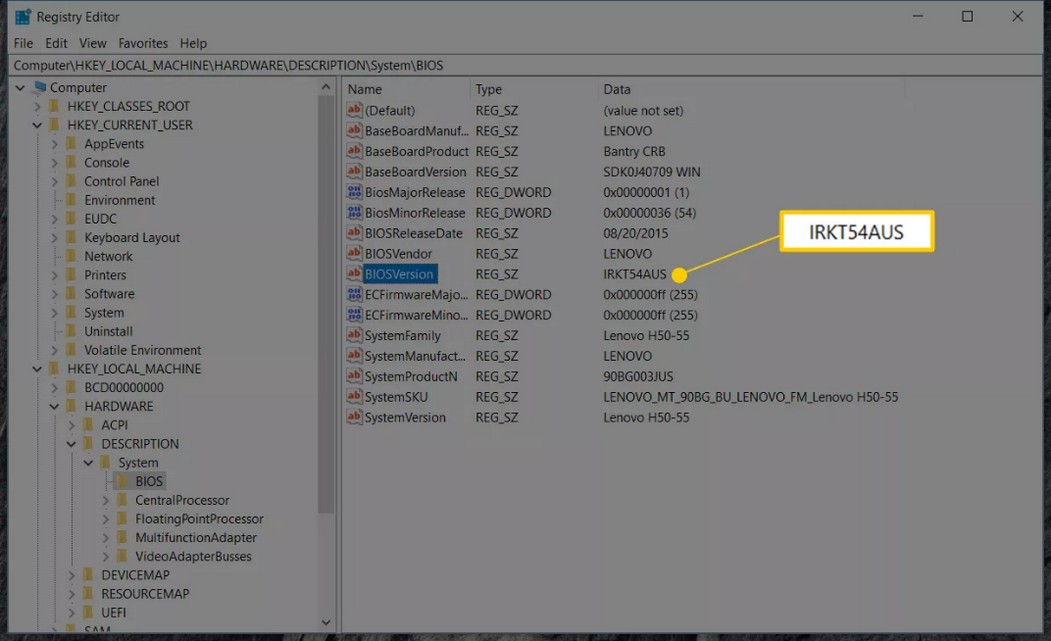Collapse the HKEY_CURRENT_USER key

[x=38, y=125]
